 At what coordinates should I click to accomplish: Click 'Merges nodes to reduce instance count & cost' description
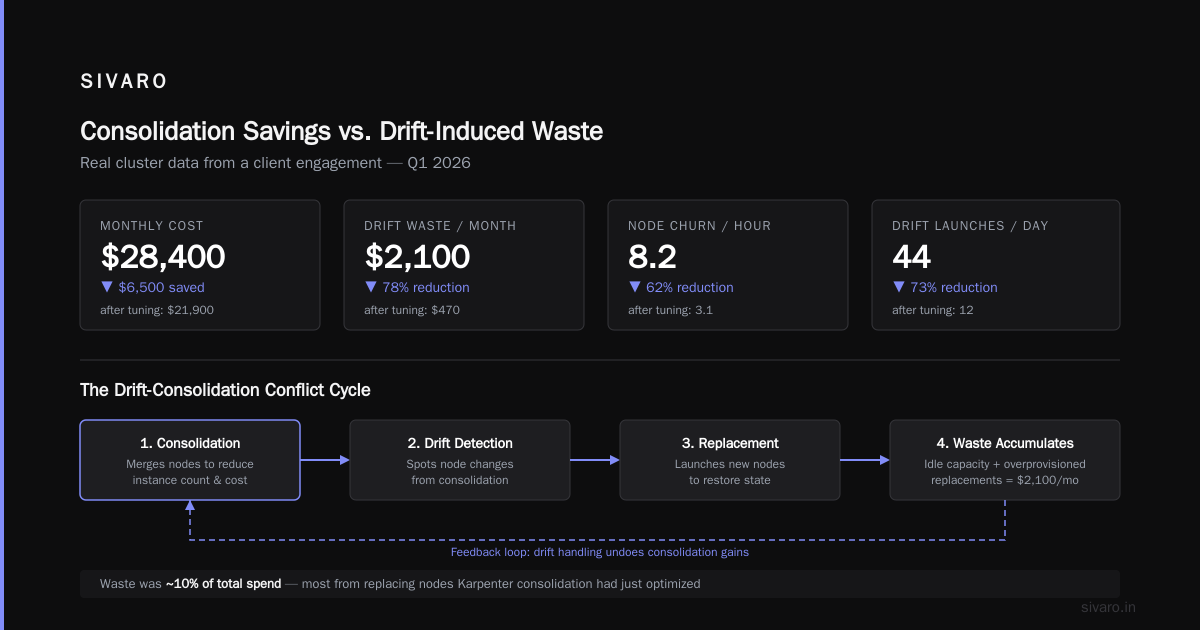coord(190,472)
